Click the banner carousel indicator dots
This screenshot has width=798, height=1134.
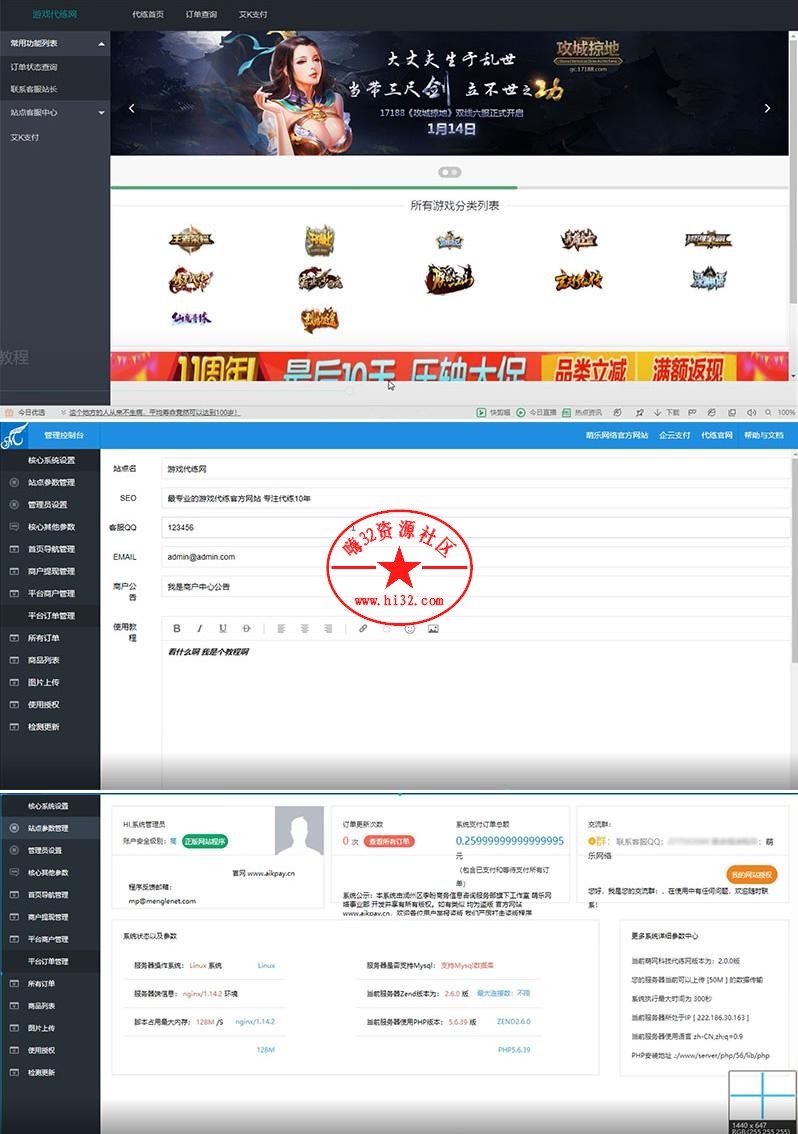pos(450,172)
